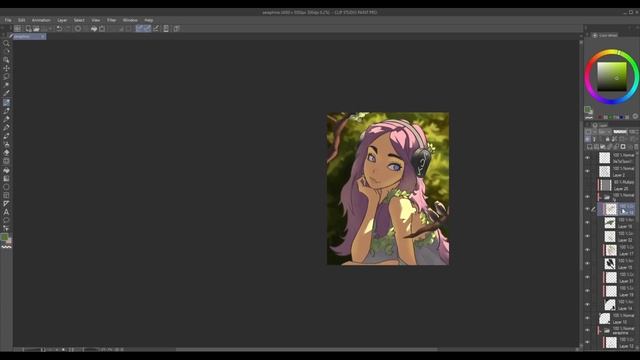Click Lock layer icon in Layer panel

tap(607, 139)
